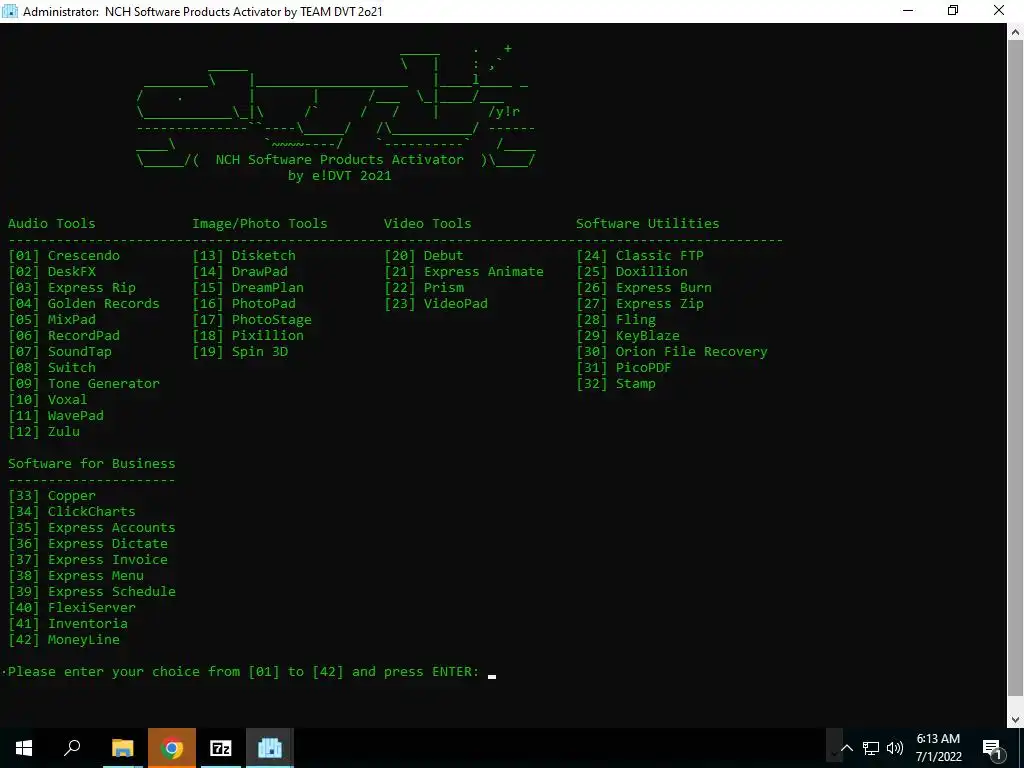Click the '[08] Switch' entry
This screenshot has width=1024, height=768.
pyautogui.click(x=52, y=368)
